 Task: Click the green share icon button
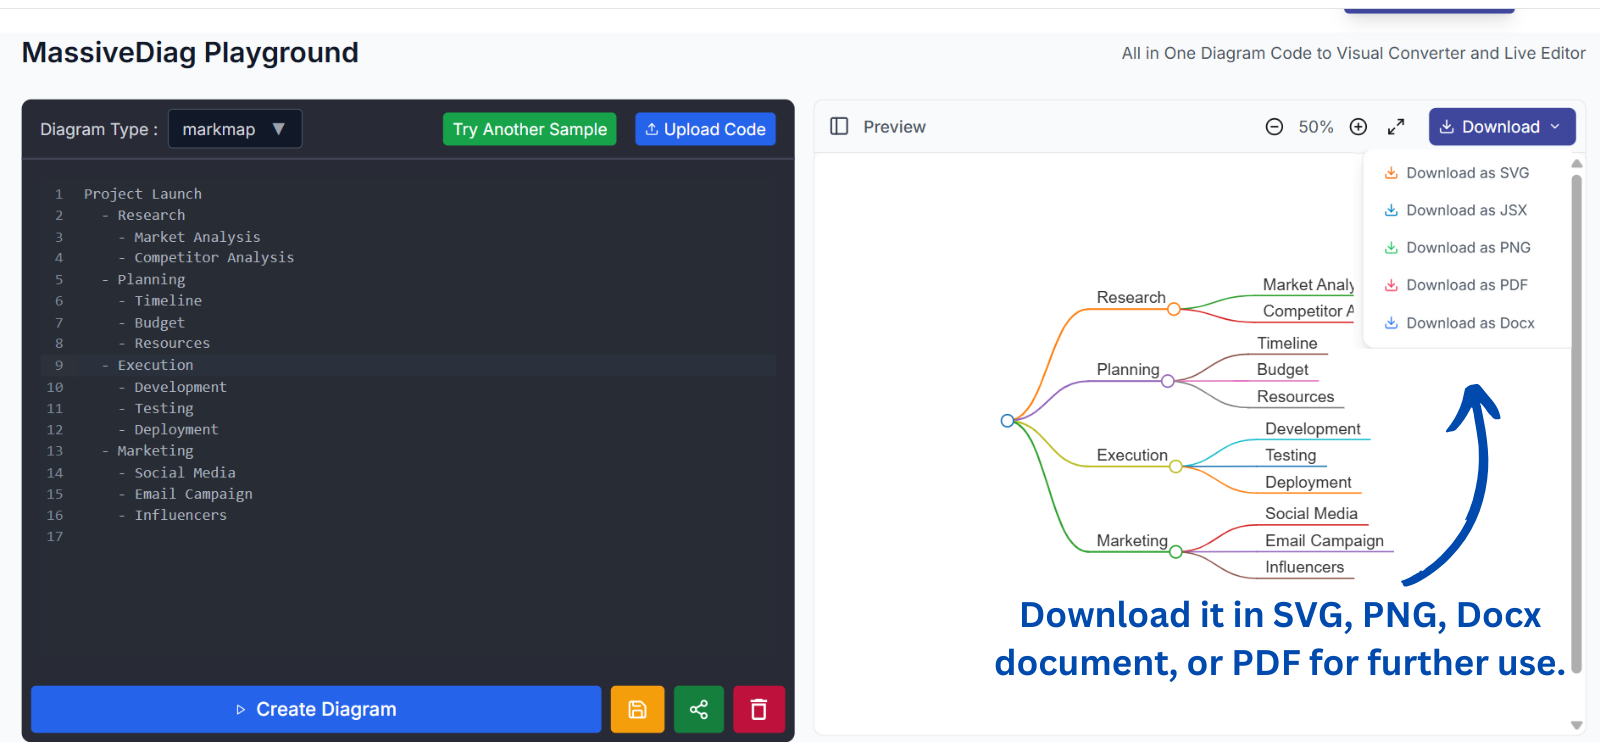699,709
